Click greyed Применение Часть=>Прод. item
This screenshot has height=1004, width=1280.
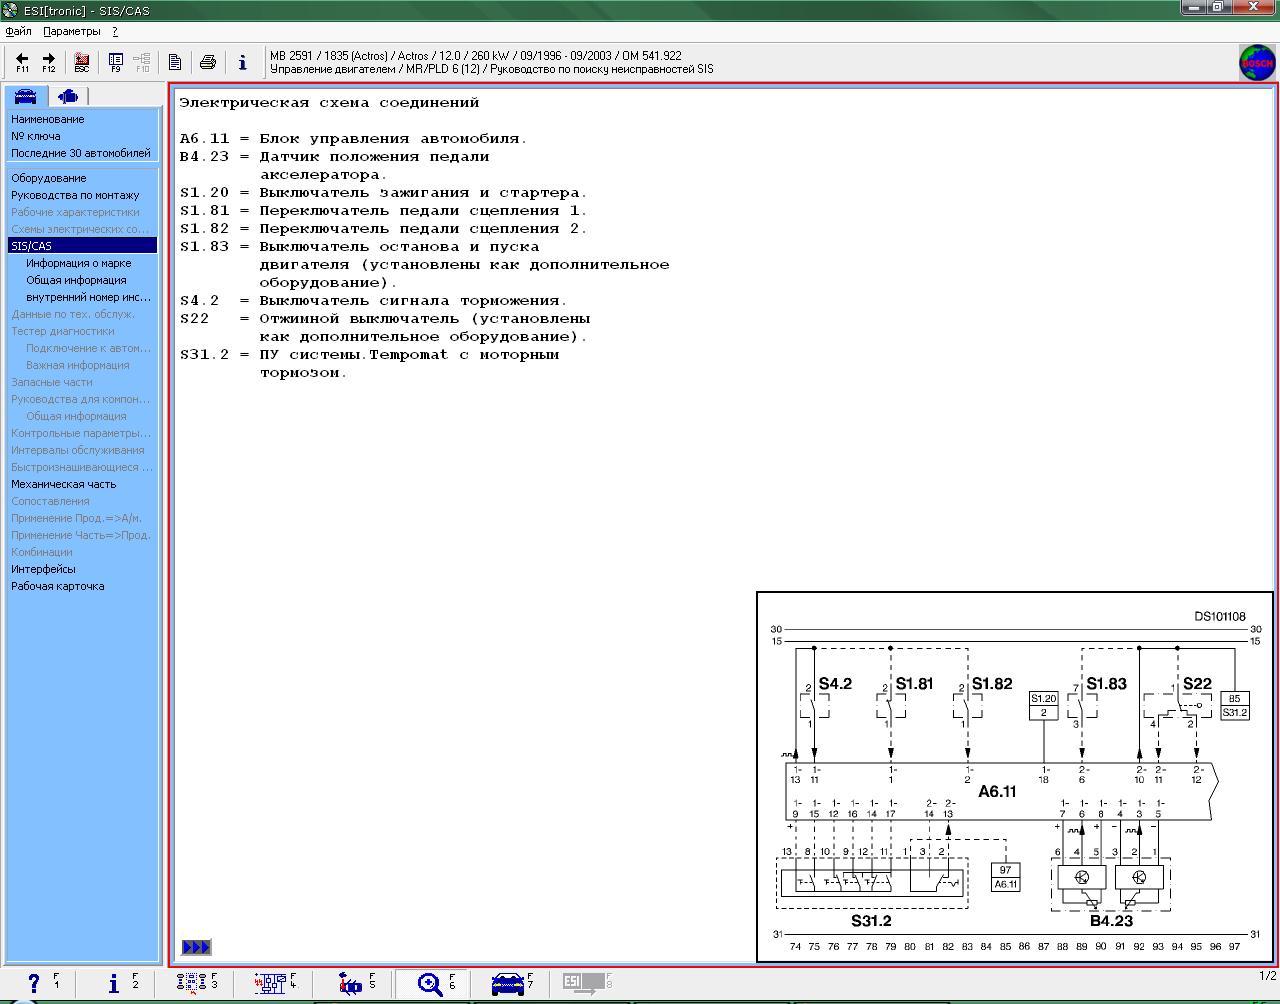(x=81, y=535)
